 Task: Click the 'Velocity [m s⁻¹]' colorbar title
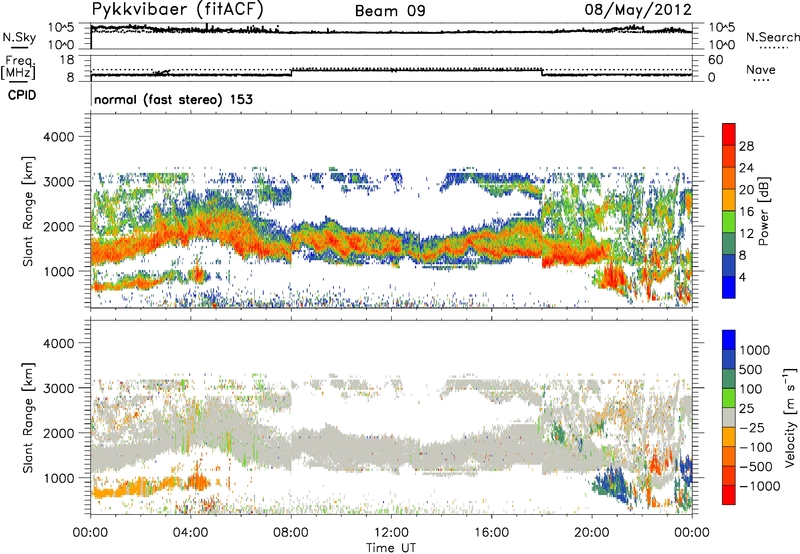[x=790, y=417]
